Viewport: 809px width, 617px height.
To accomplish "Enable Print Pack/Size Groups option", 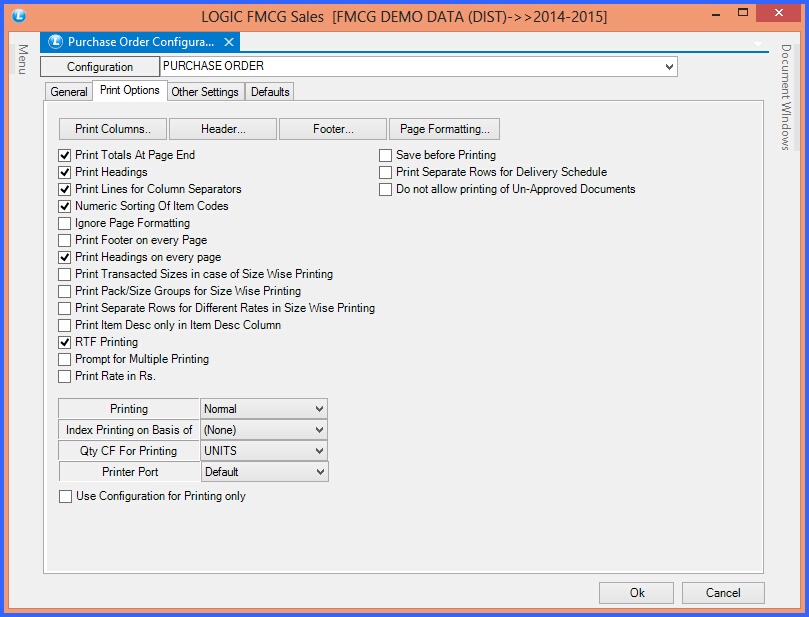I will (64, 291).
